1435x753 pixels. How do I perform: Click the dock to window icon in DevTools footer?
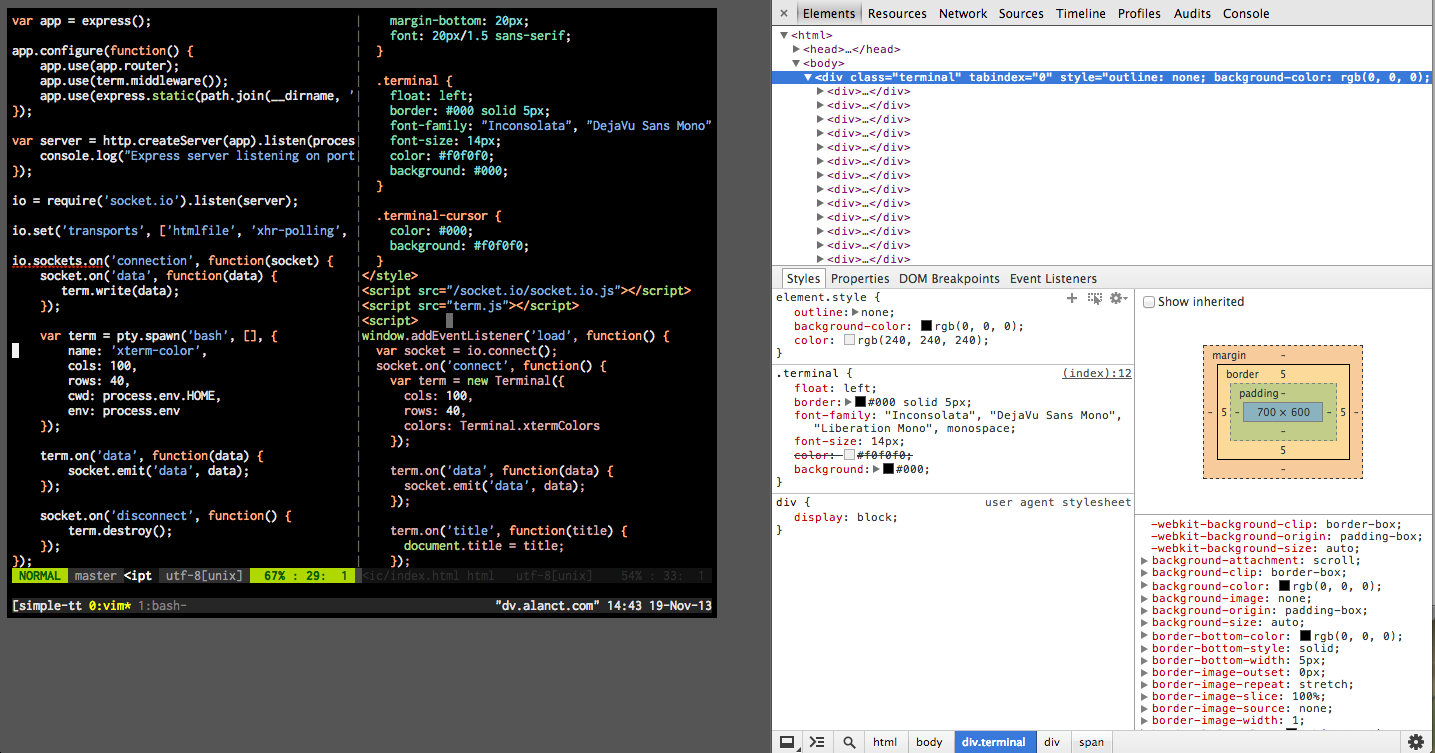787,742
